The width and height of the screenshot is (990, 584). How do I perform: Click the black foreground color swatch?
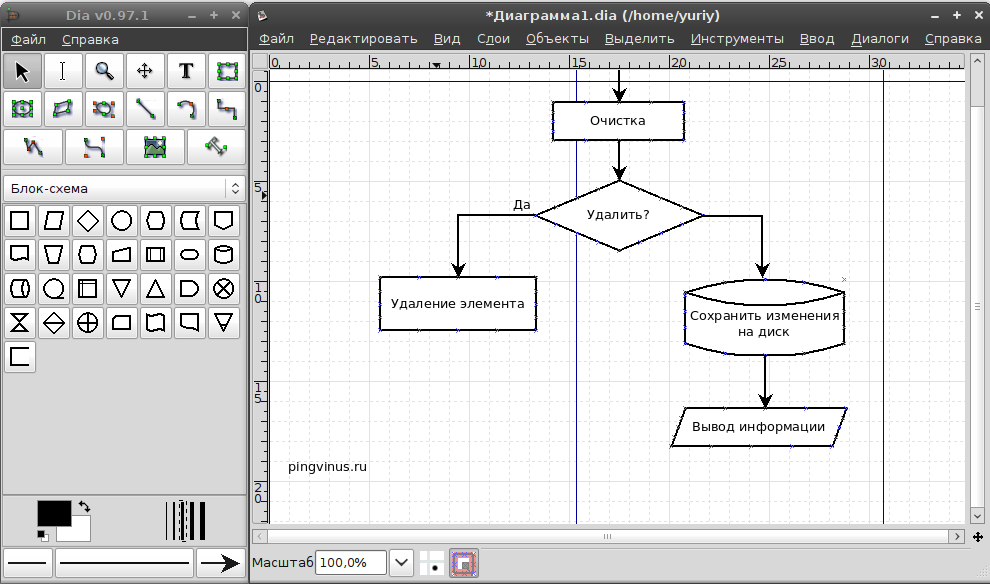tap(54, 513)
